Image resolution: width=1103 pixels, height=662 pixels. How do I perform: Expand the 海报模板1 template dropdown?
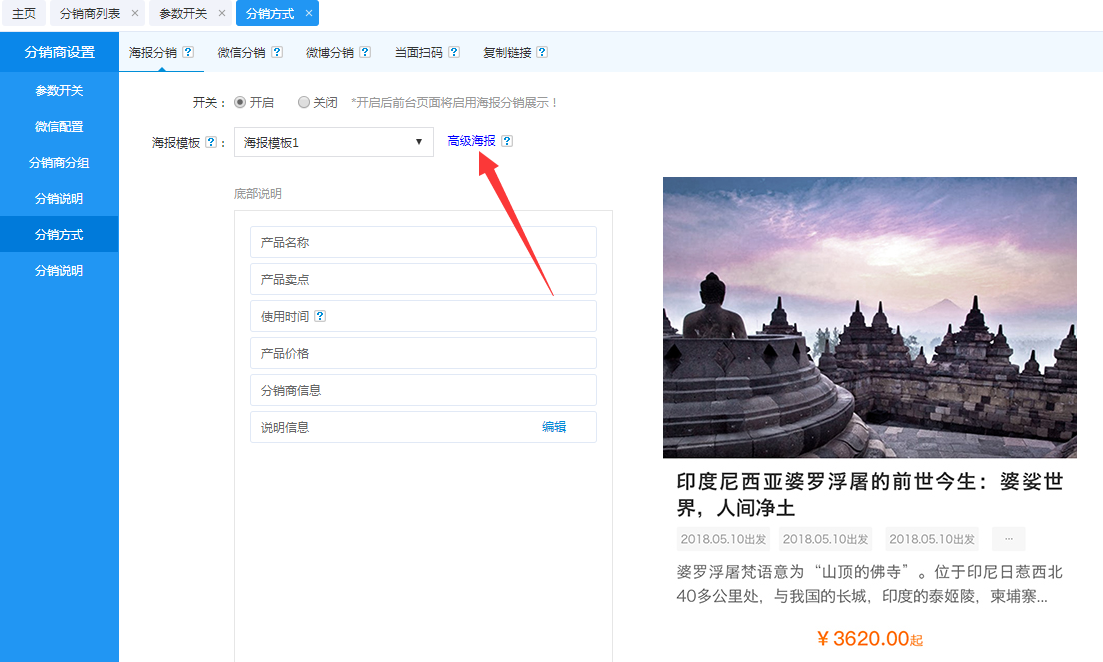coord(333,142)
